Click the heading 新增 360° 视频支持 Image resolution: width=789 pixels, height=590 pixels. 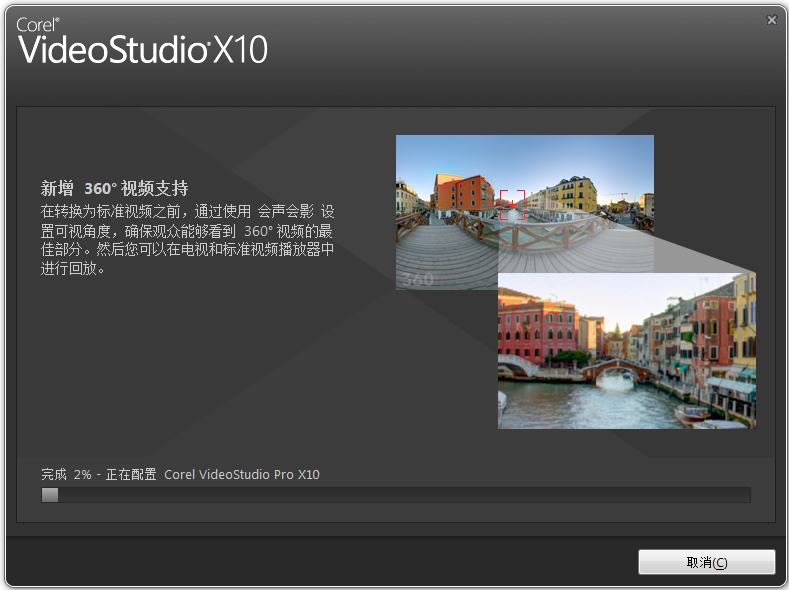tap(114, 188)
